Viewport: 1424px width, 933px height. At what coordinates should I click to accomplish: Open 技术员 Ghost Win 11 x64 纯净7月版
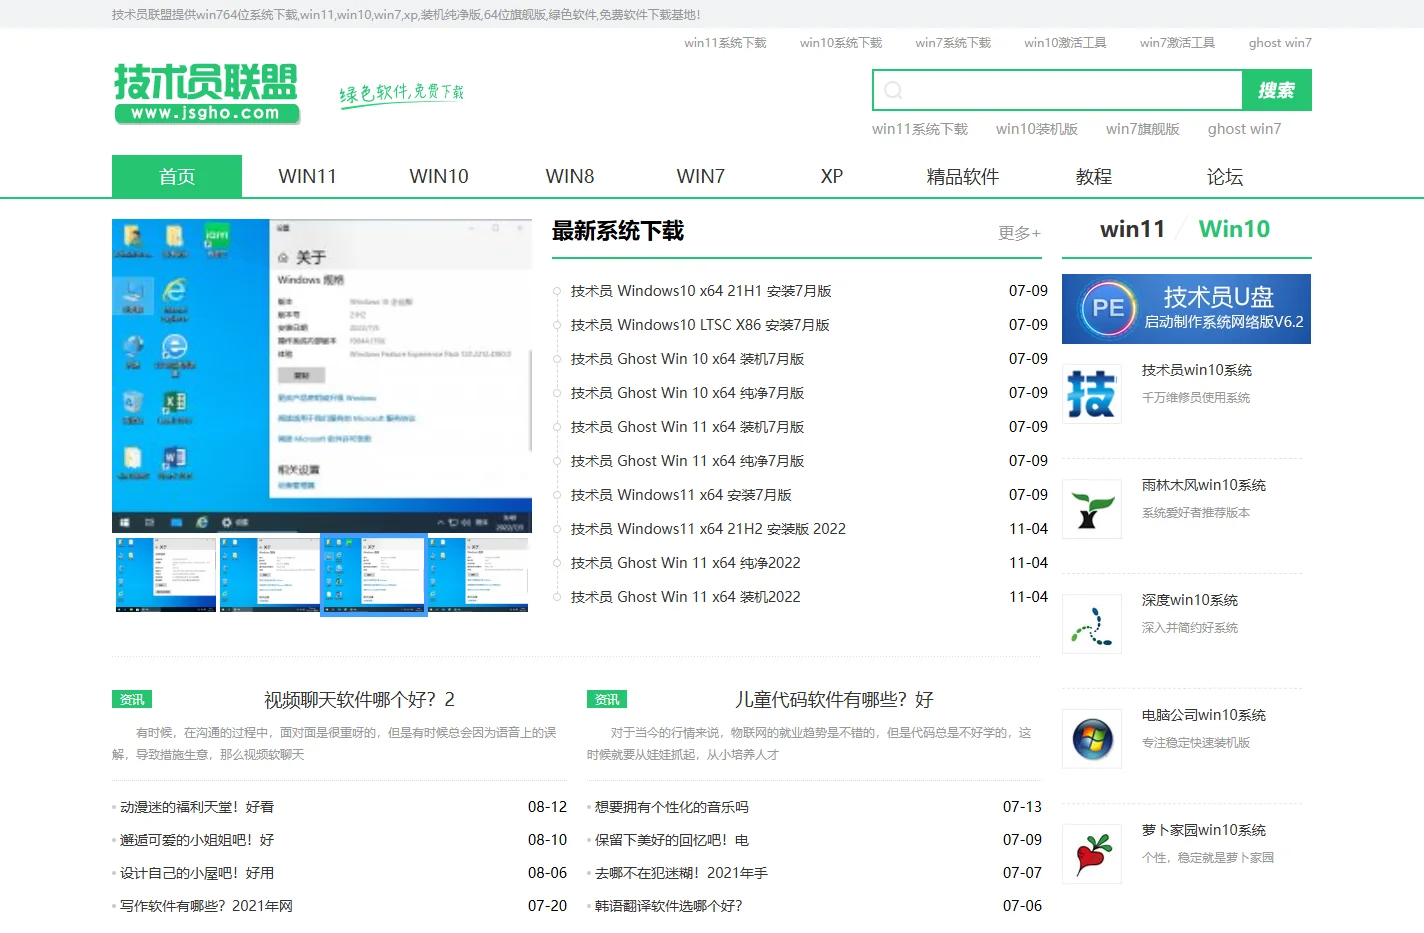pos(687,461)
